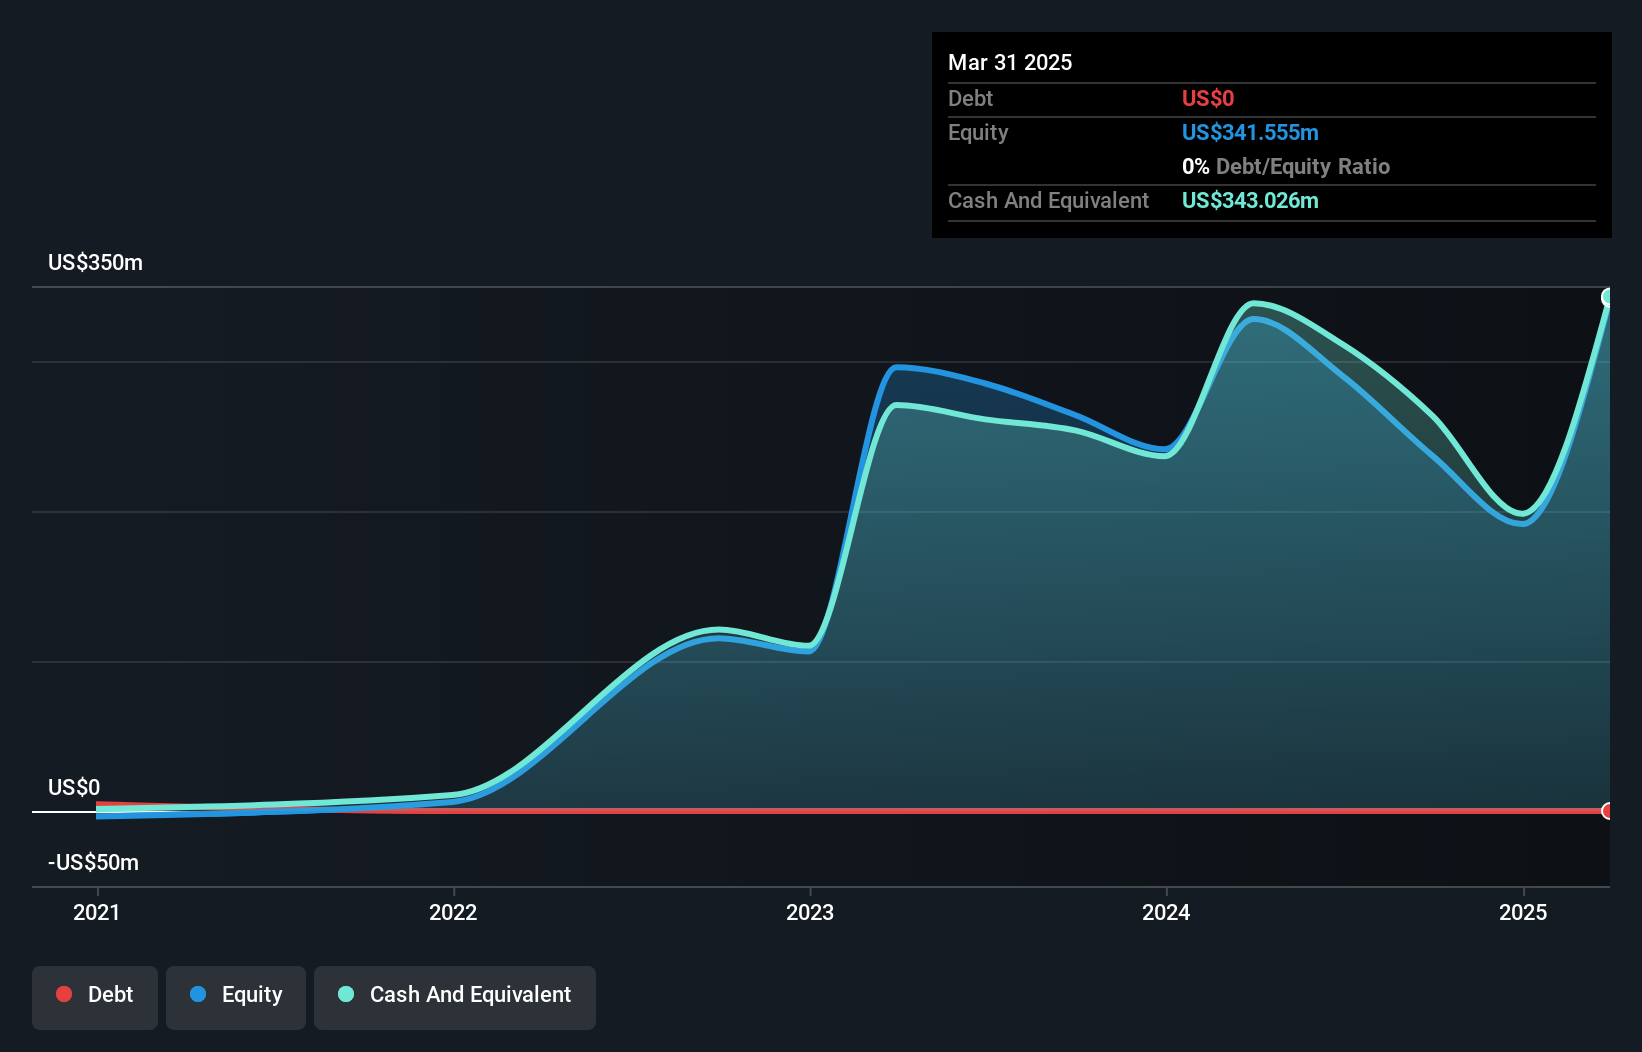Select the Cash data point marker at Mar 2025
Image resolution: width=1642 pixels, height=1052 pixels.
coord(1608,297)
